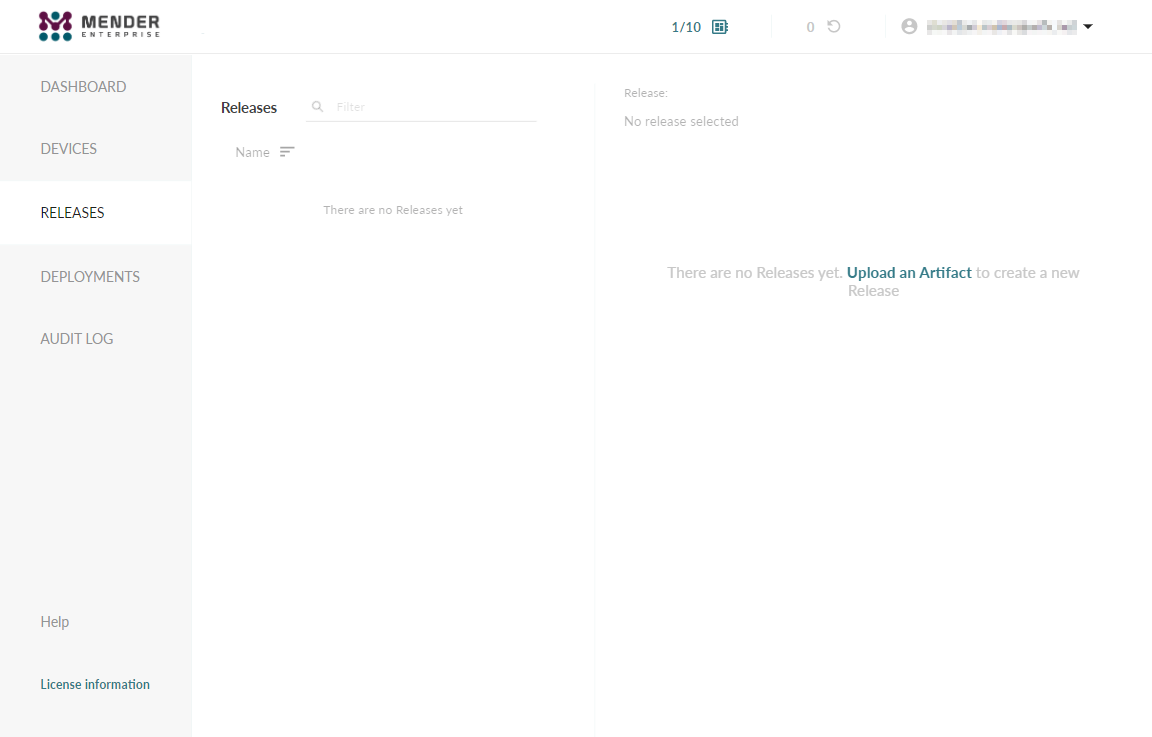Click the 0 deployments counter

pos(810,27)
